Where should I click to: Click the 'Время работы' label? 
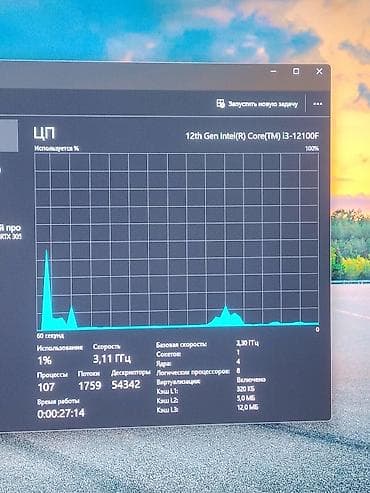click(58, 402)
